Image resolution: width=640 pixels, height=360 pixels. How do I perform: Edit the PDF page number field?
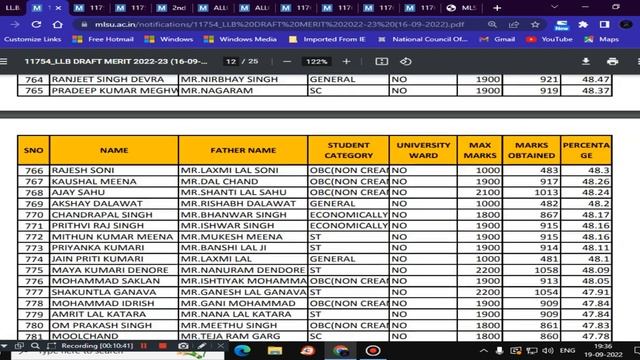point(231,62)
